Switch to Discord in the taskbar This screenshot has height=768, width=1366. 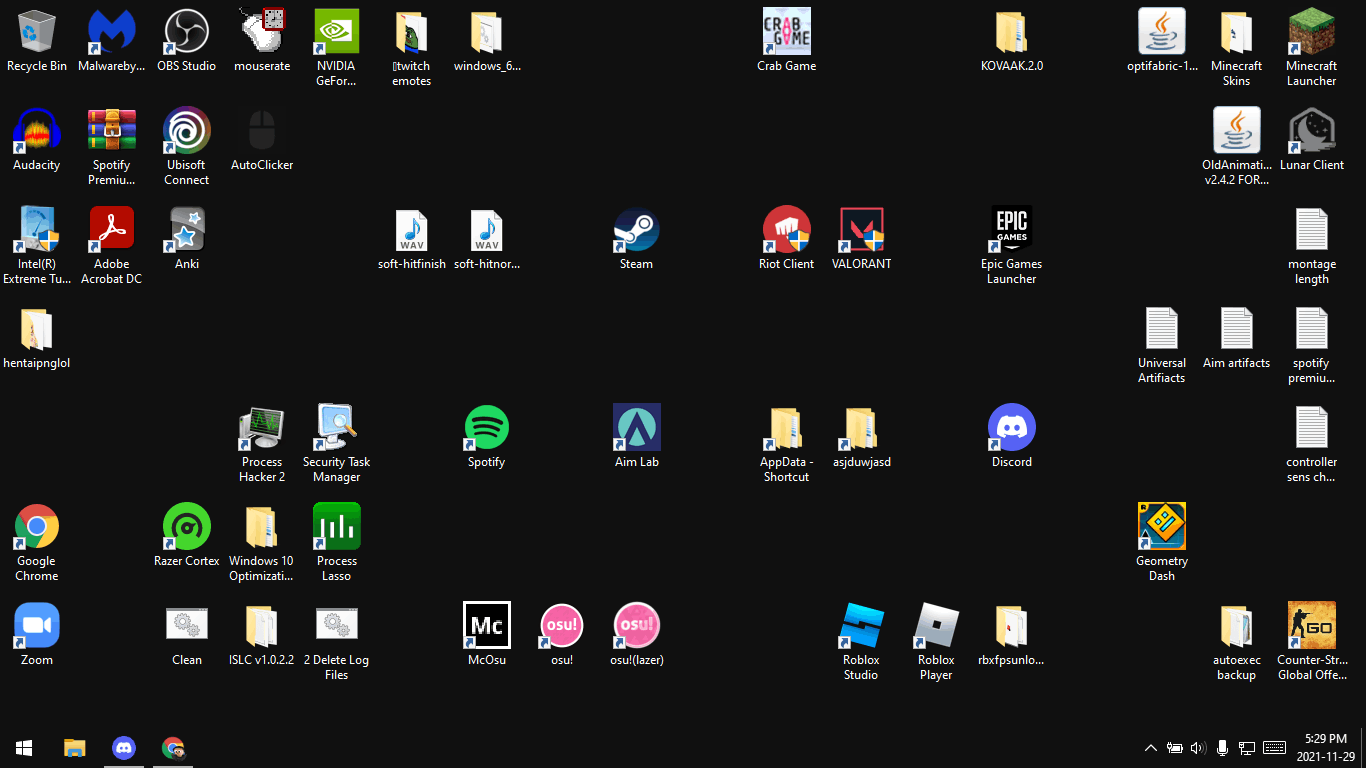click(124, 747)
